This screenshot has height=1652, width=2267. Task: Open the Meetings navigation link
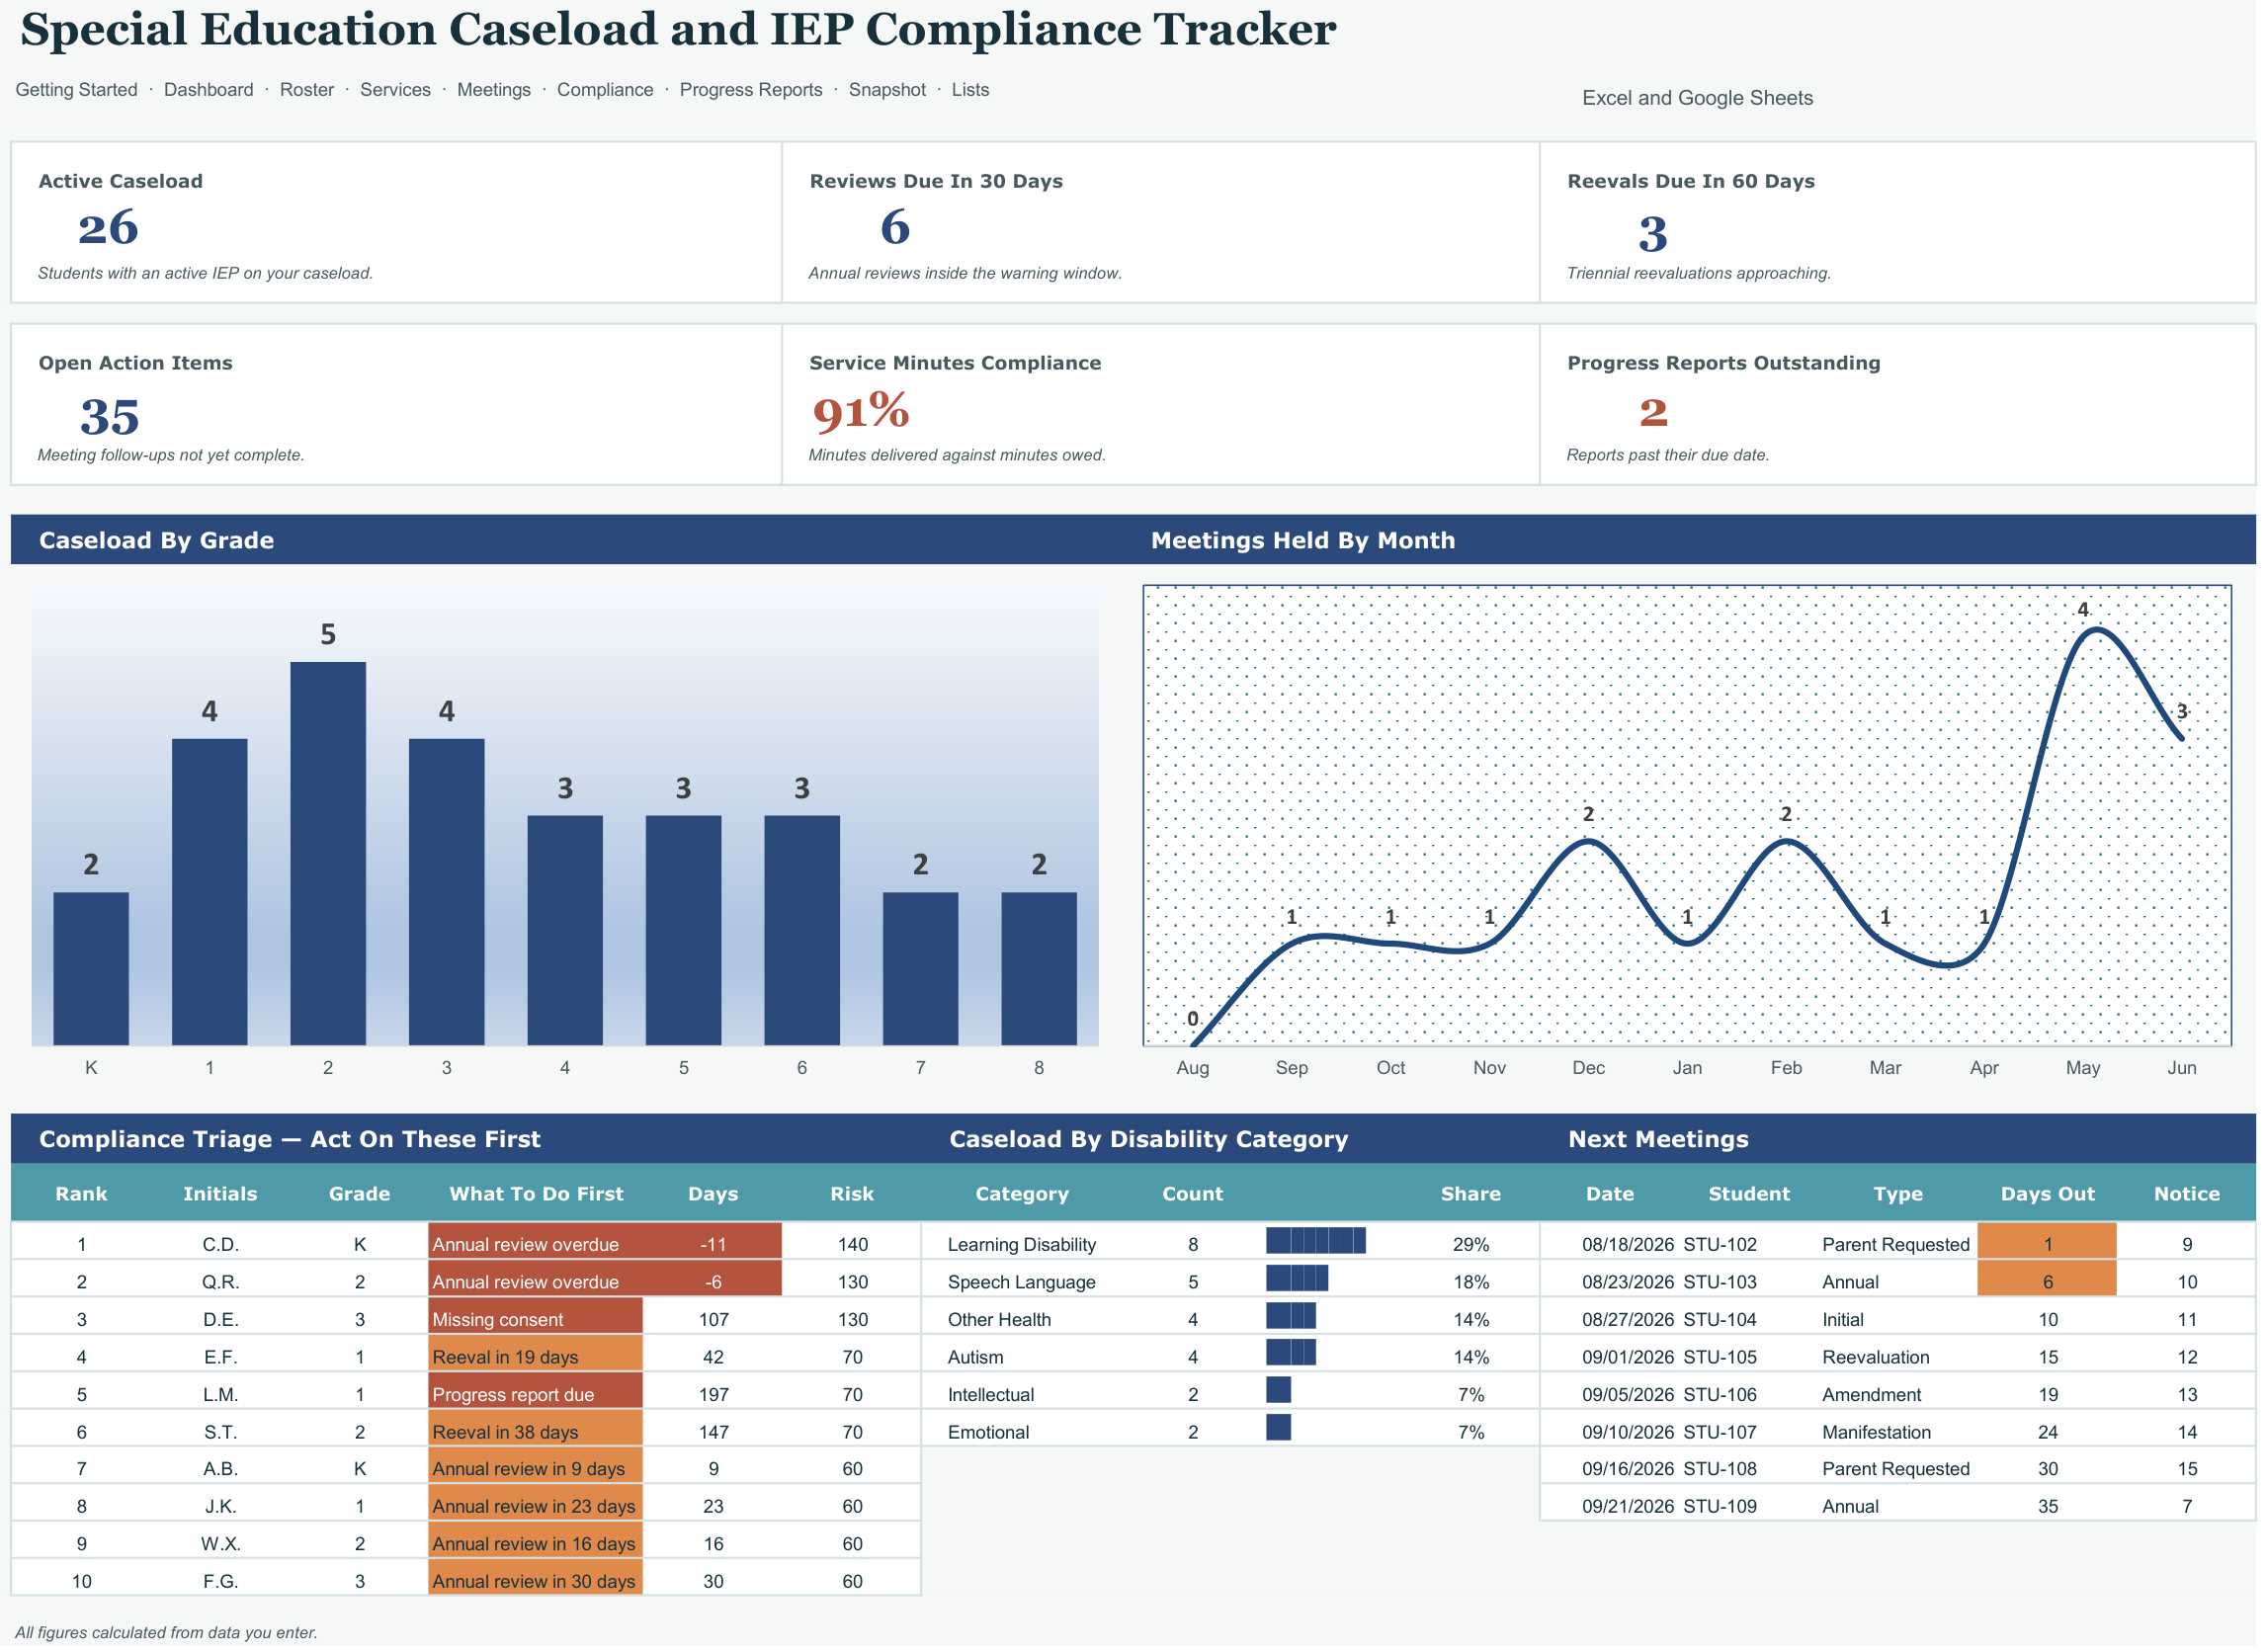(495, 90)
